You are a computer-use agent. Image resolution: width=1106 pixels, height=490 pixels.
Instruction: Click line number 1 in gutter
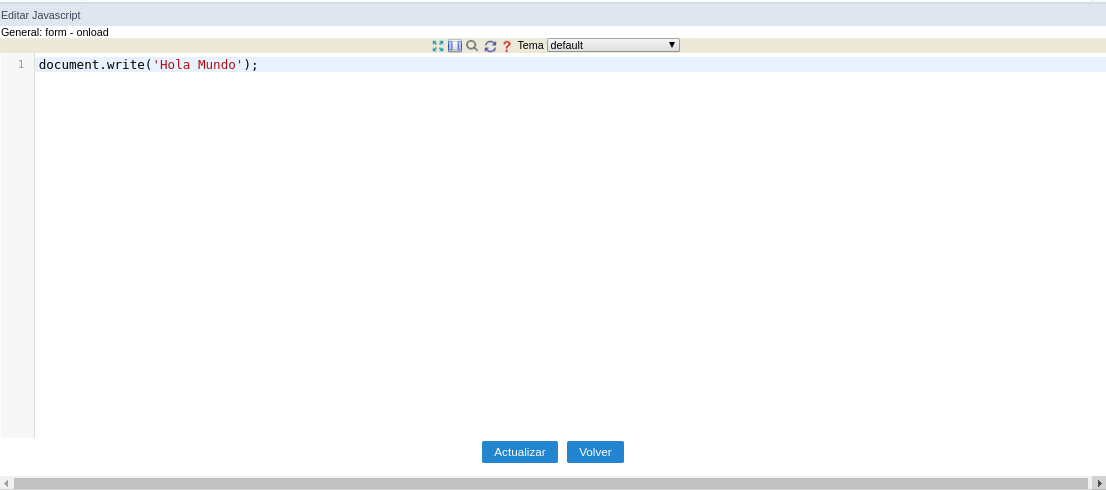(21, 65)
